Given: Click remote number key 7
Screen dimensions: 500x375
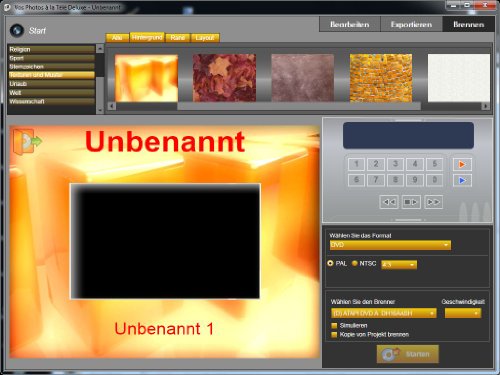Looking at the screenshot, I should (376, 180).
